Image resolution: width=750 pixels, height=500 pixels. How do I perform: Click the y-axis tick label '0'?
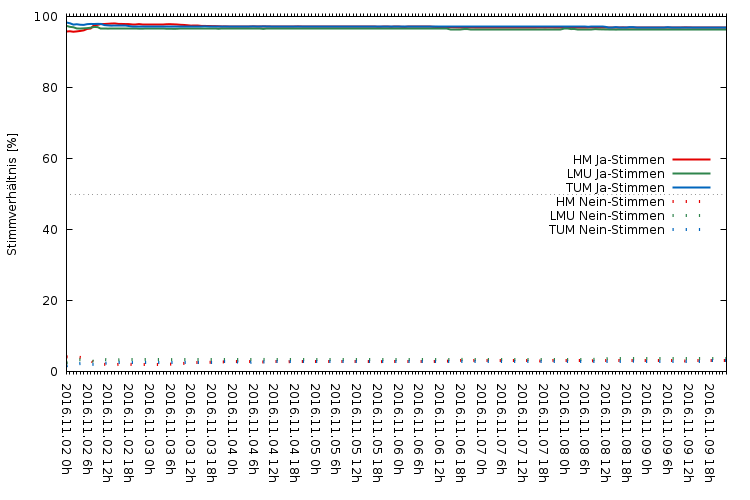(54, 372)
